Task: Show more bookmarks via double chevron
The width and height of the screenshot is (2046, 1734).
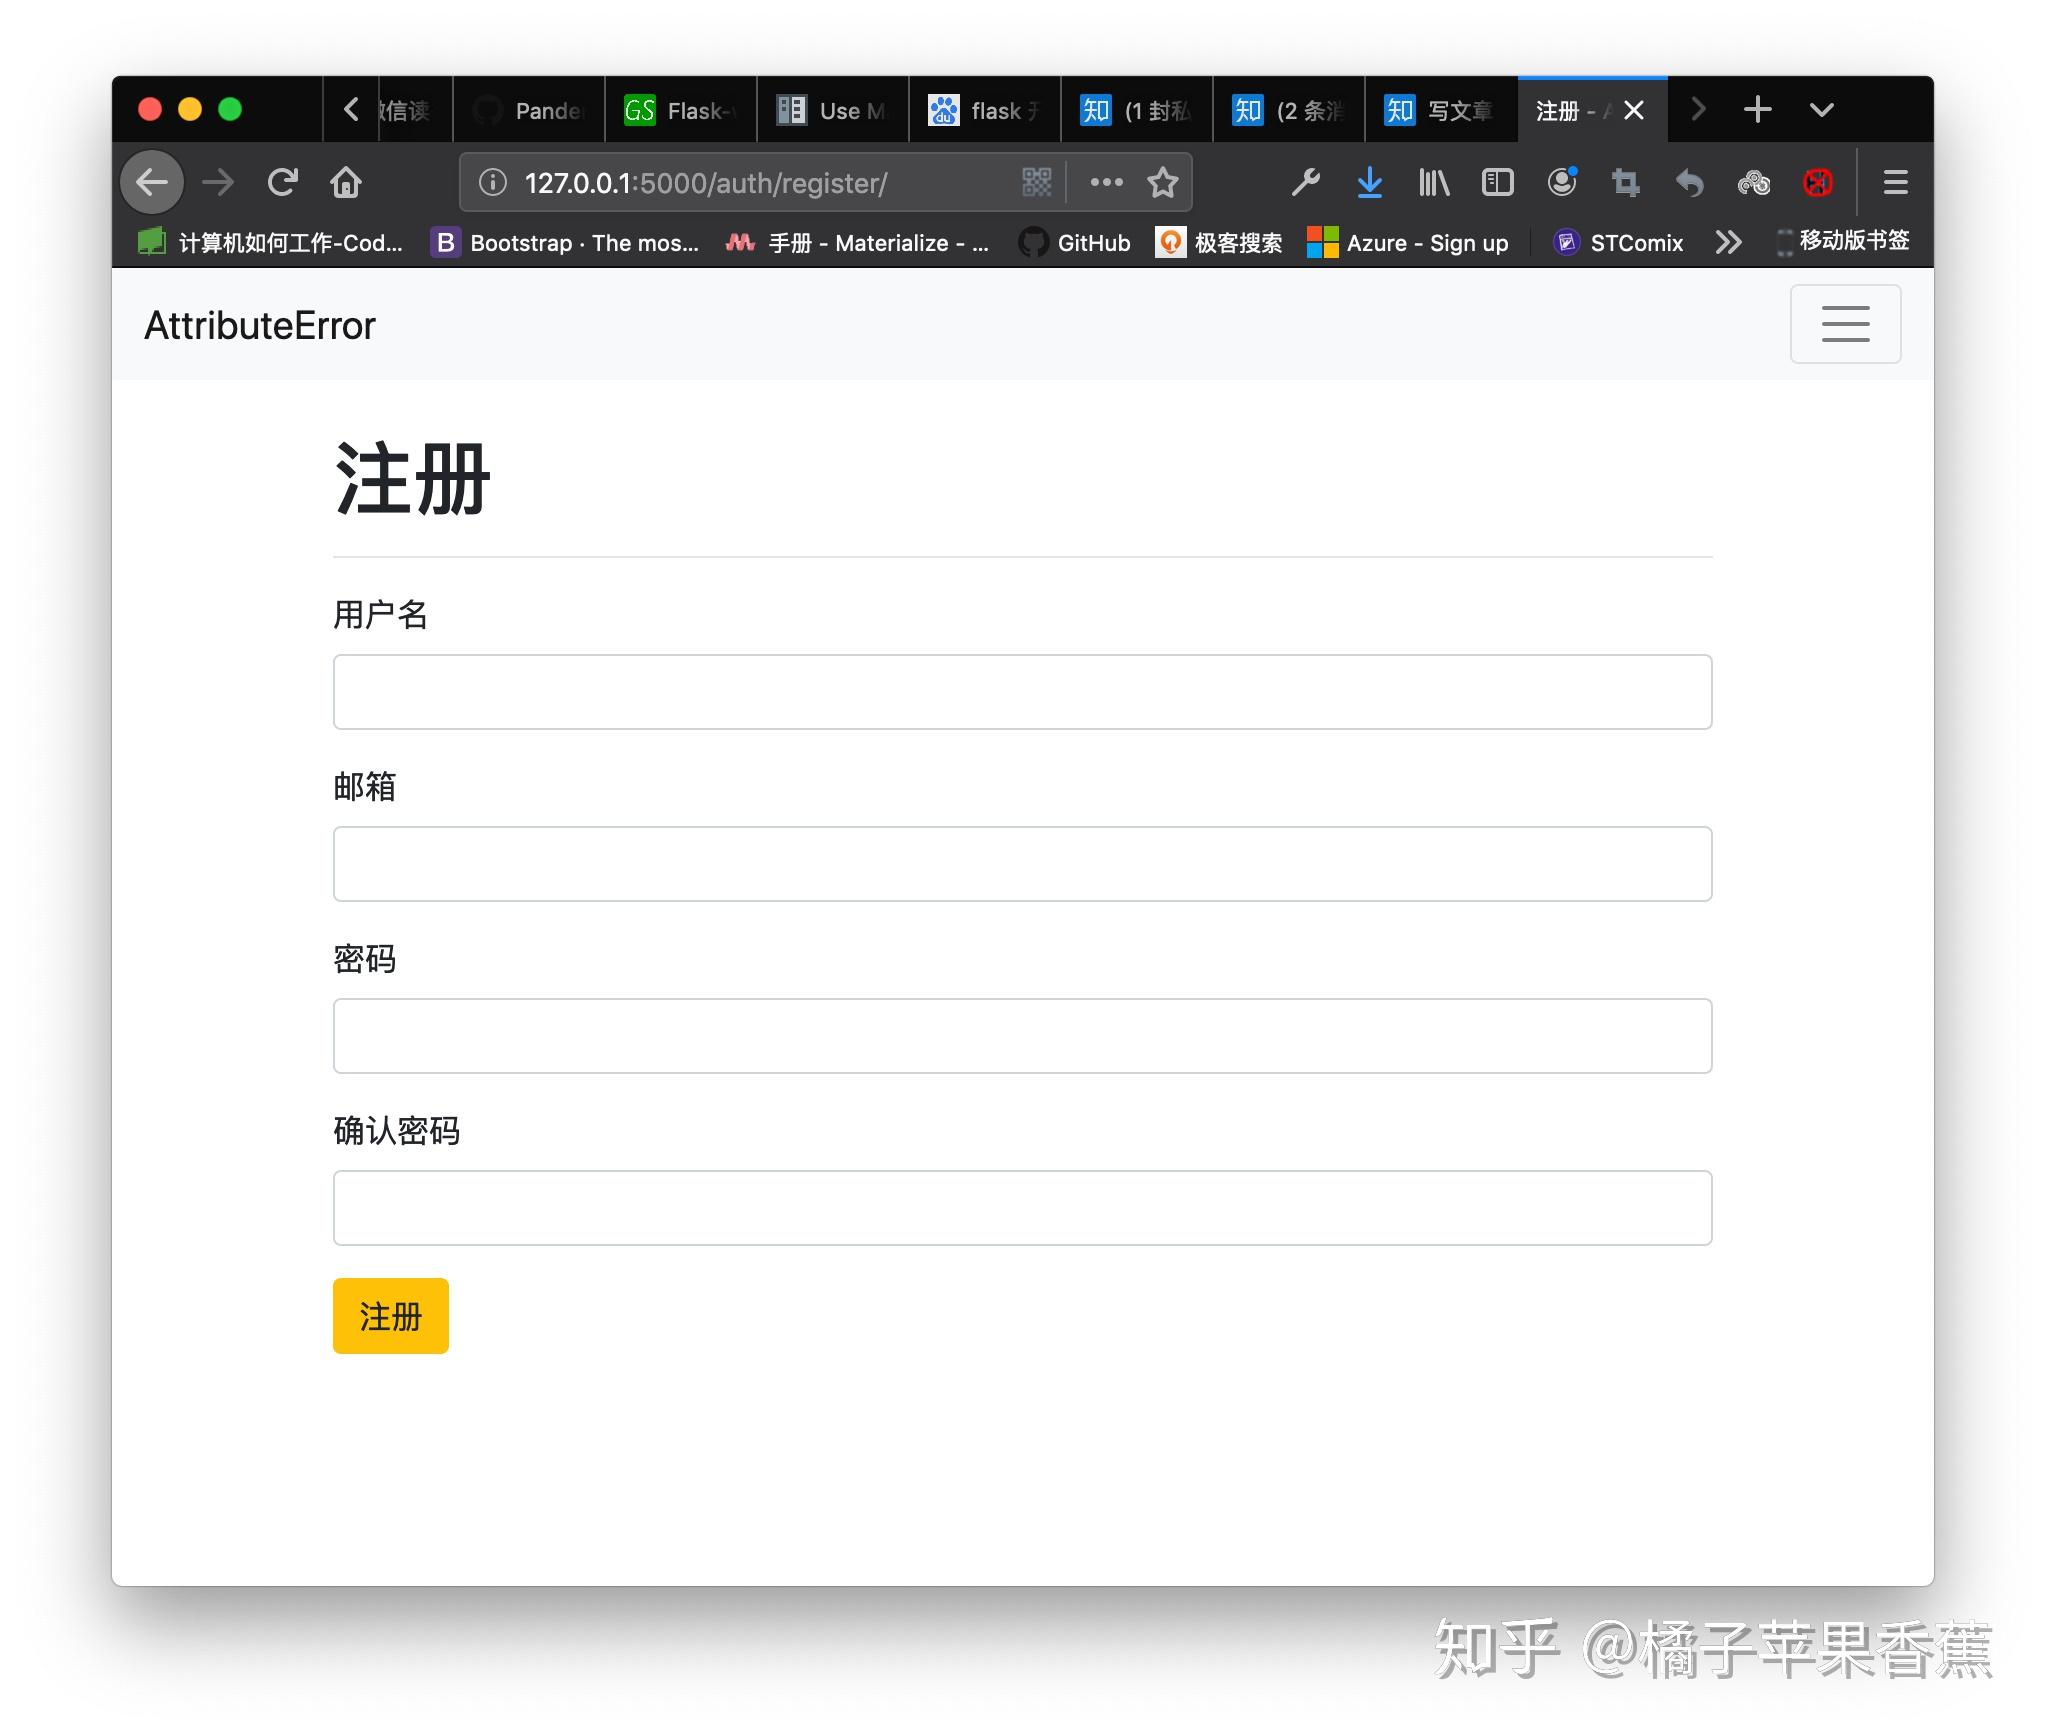Action: coord(1728,242)
